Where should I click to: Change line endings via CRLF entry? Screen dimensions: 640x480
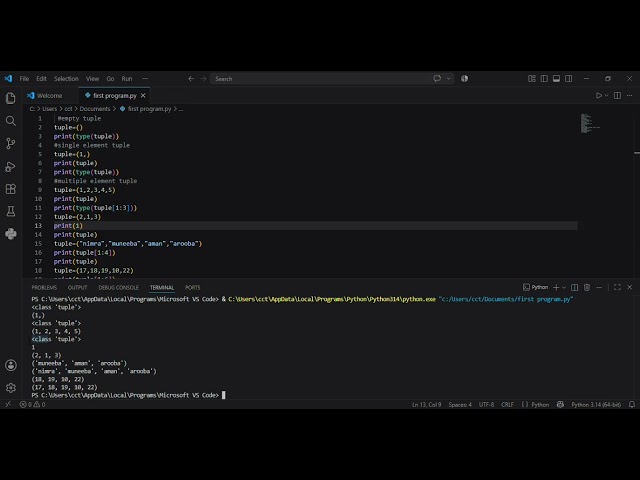pyautogui.click(x=507, y=404)
